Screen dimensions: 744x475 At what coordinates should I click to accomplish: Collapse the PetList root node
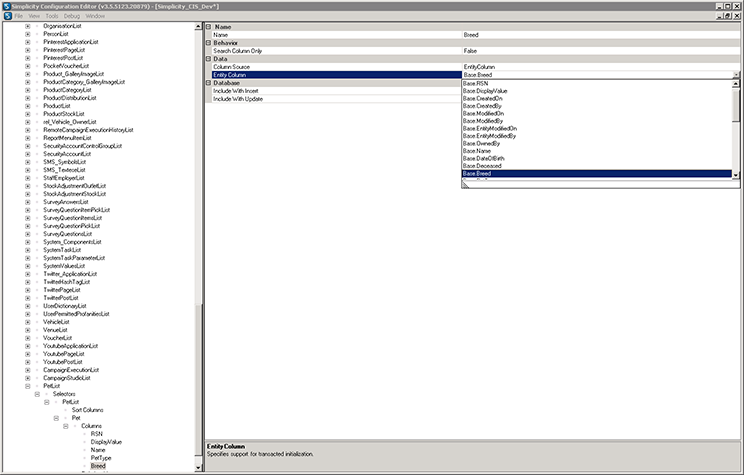point(28,386)
